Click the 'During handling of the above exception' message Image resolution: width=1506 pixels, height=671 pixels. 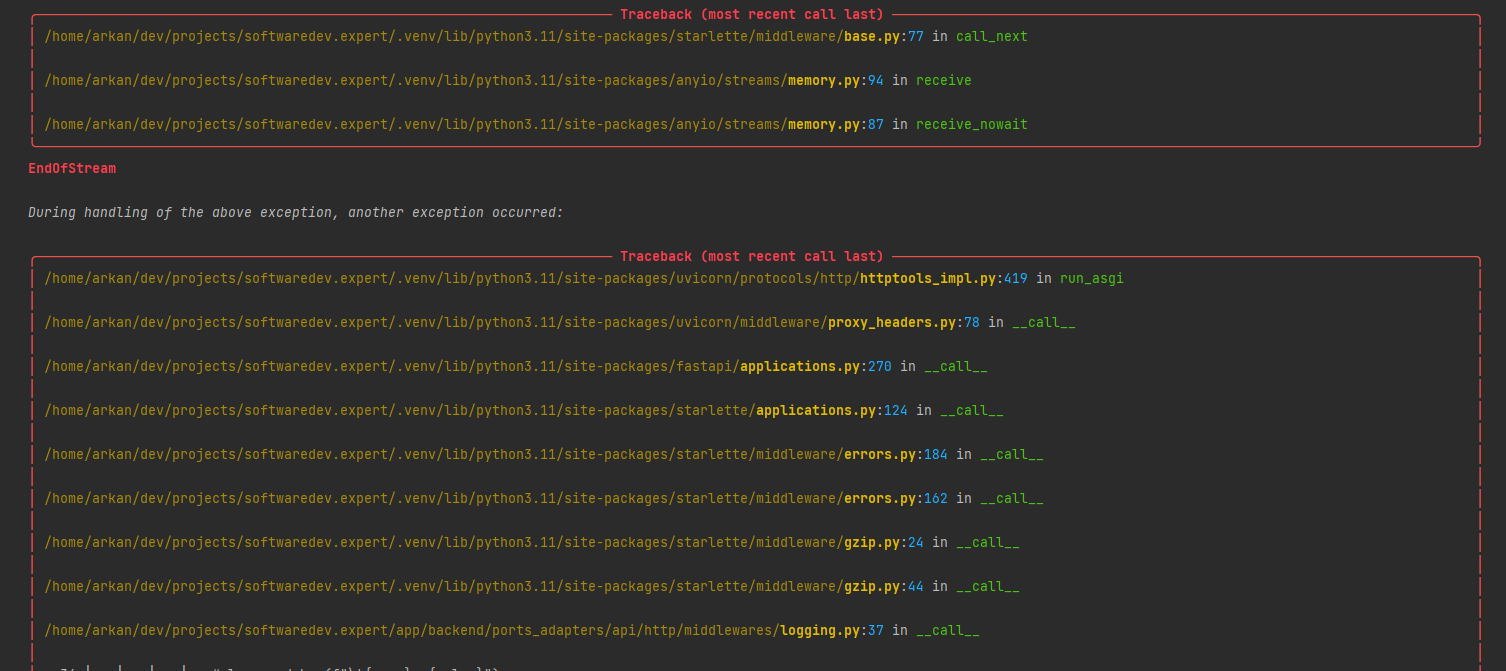click(x=296, y=212)
